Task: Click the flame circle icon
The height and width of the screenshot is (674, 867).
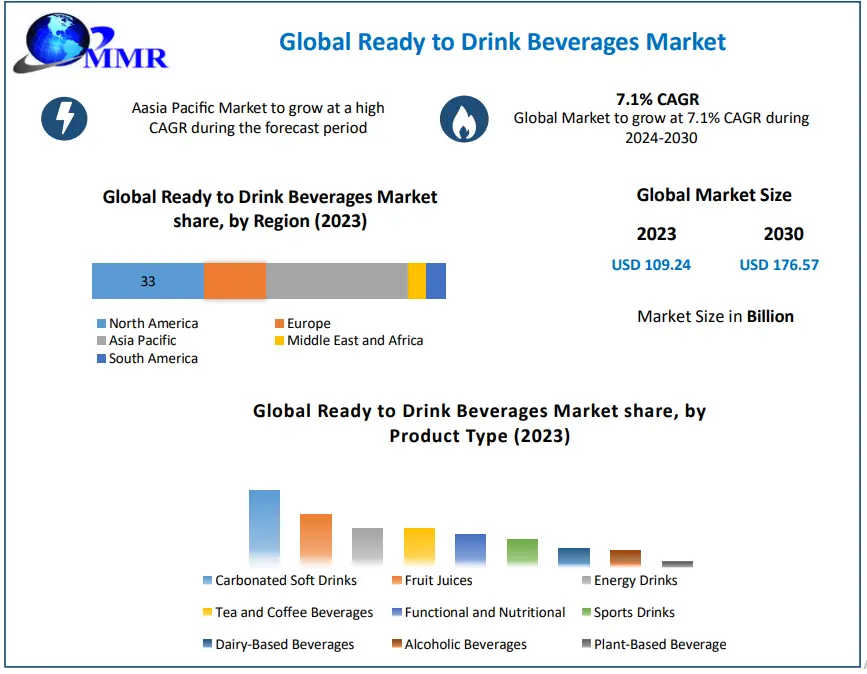Action: point(463,119)
